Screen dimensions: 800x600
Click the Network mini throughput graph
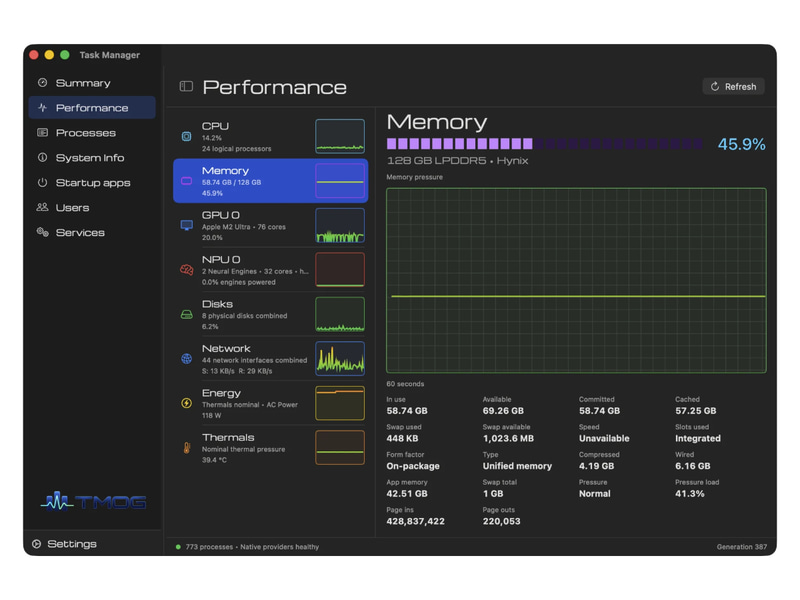coord(340,359)
